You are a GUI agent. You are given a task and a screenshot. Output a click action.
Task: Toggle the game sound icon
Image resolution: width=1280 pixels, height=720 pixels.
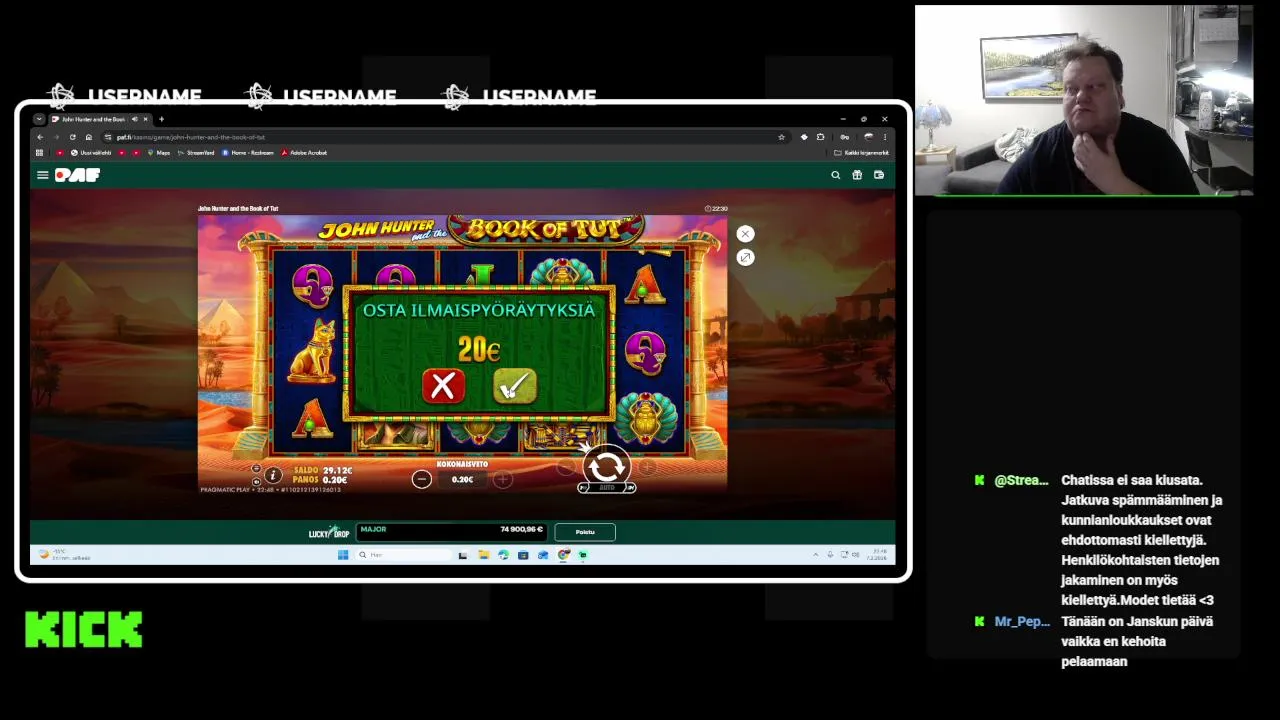pyautogui.click(x=256, y=482)
